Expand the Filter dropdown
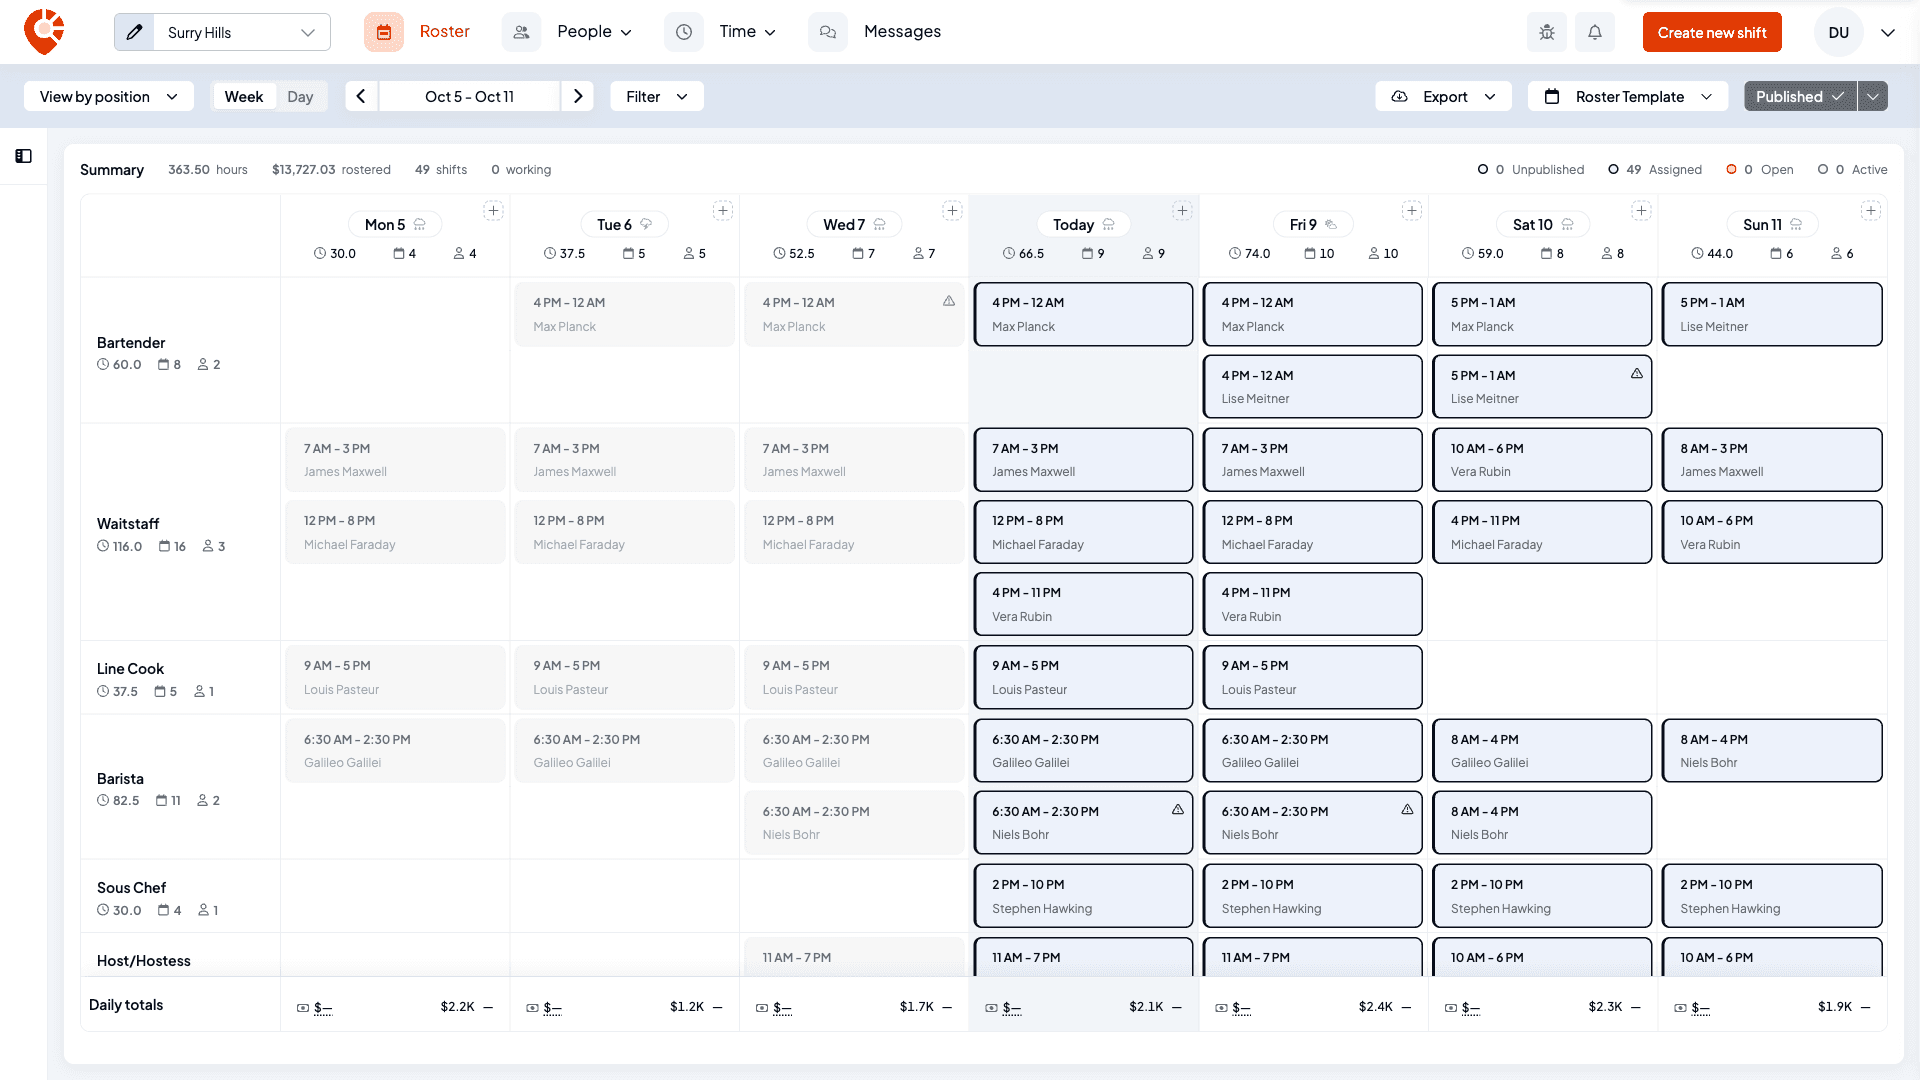The width and height of the screenshot is (1920, 1080). [x=657, y=96]
